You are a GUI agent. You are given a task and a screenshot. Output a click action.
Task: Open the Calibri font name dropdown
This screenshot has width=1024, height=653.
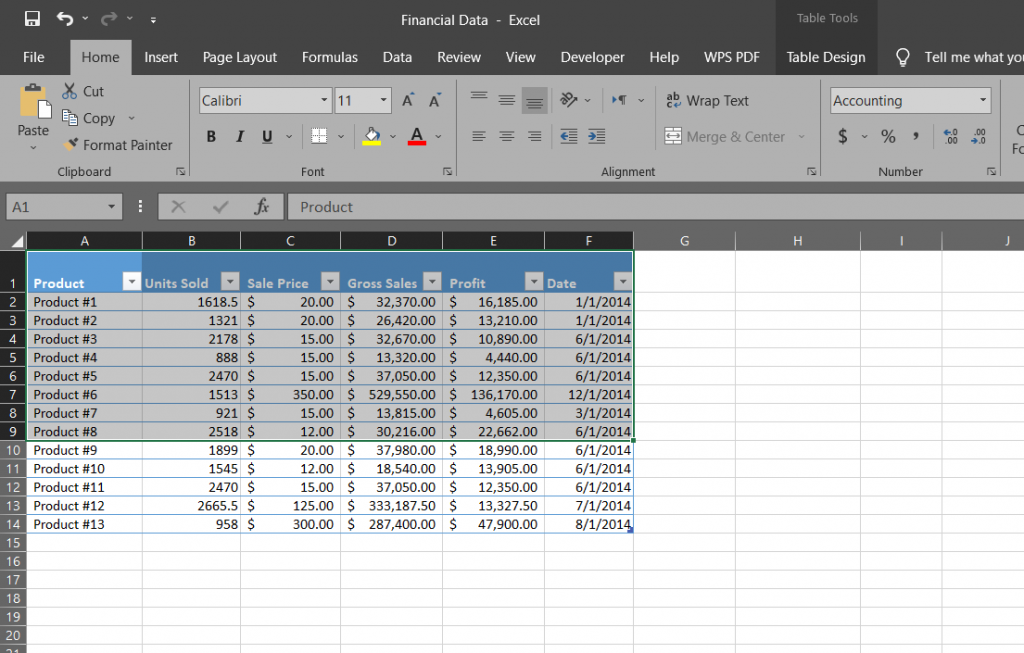click(x=325, y=101)
